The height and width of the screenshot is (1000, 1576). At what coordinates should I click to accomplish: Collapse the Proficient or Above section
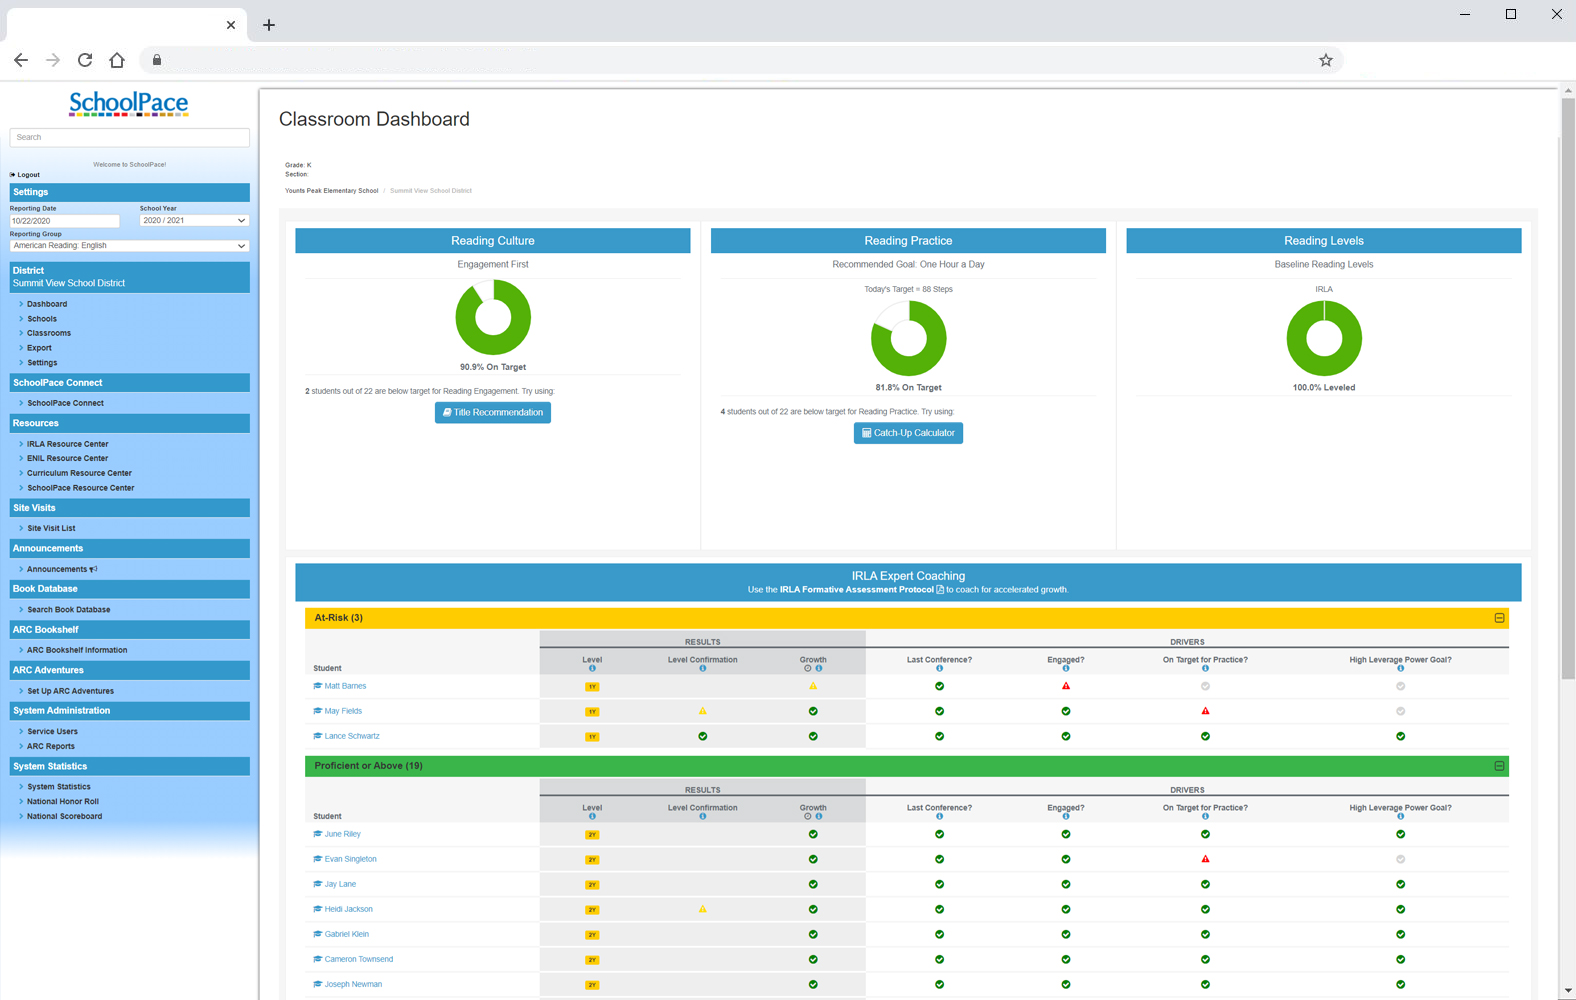(1499, 766)
